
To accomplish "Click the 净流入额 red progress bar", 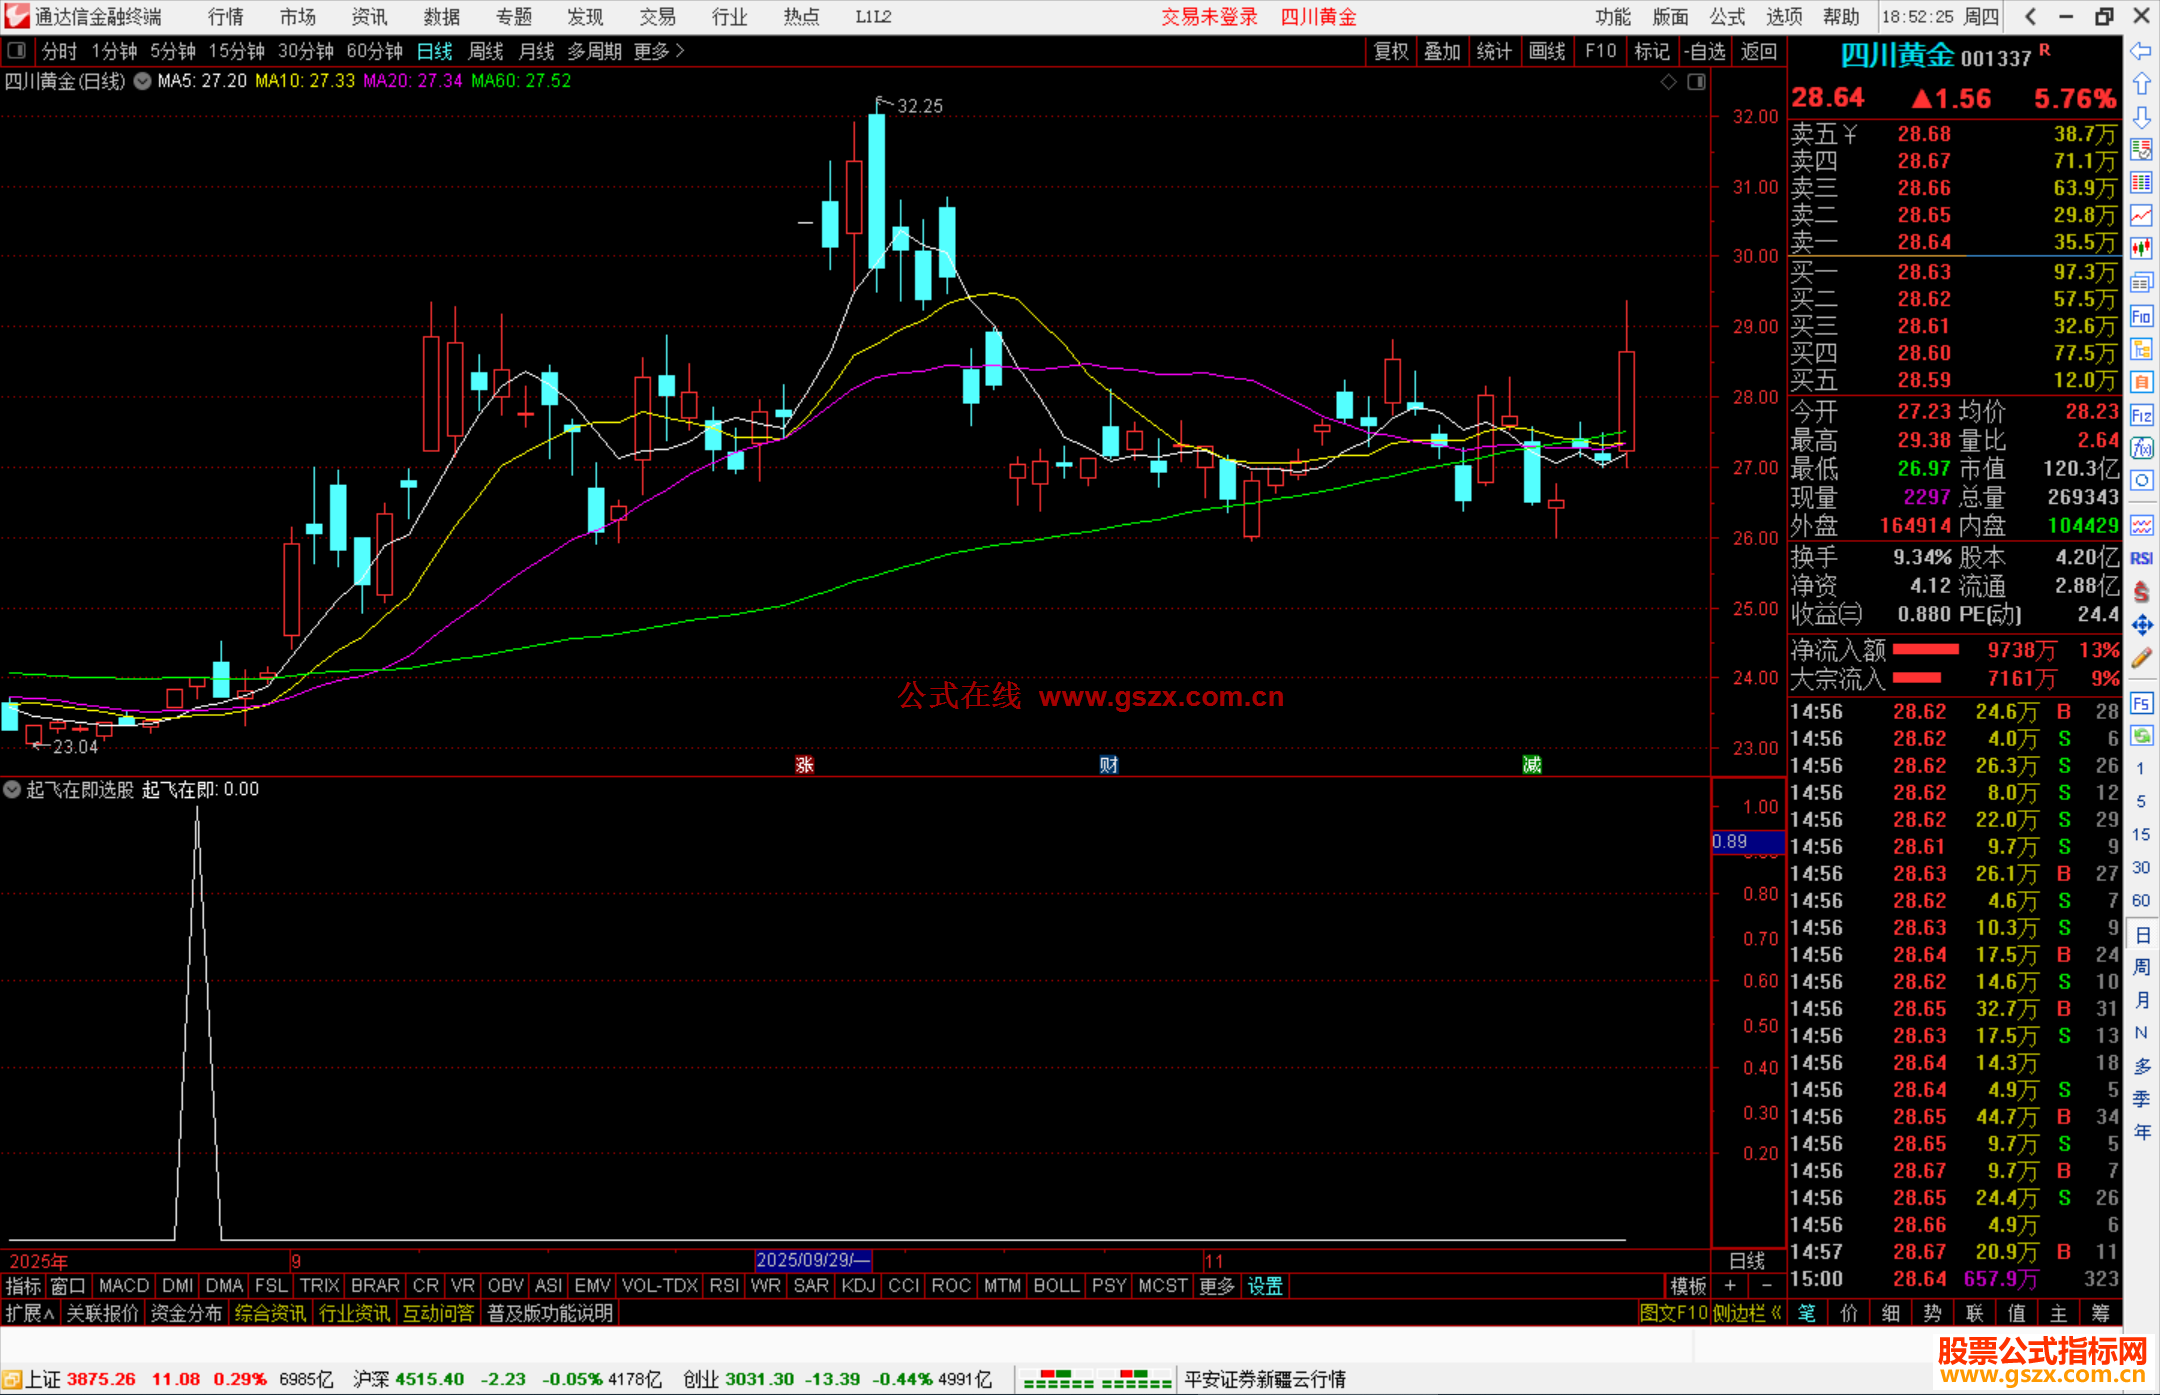I will coord(1926,650).
